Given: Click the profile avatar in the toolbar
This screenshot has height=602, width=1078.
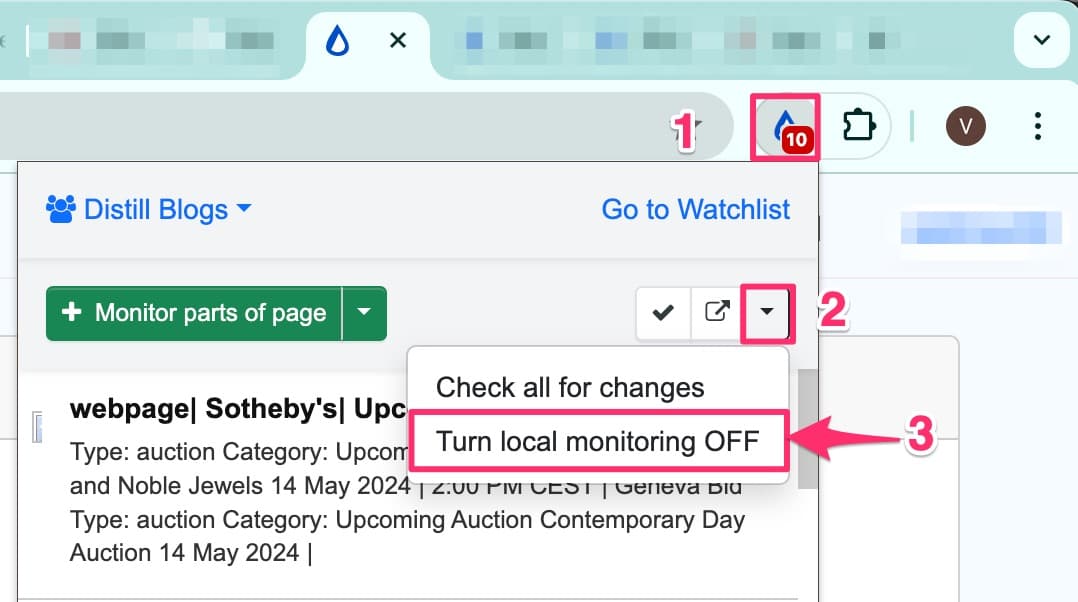Looking at the screenshot, I should click(x=966, y=126).
